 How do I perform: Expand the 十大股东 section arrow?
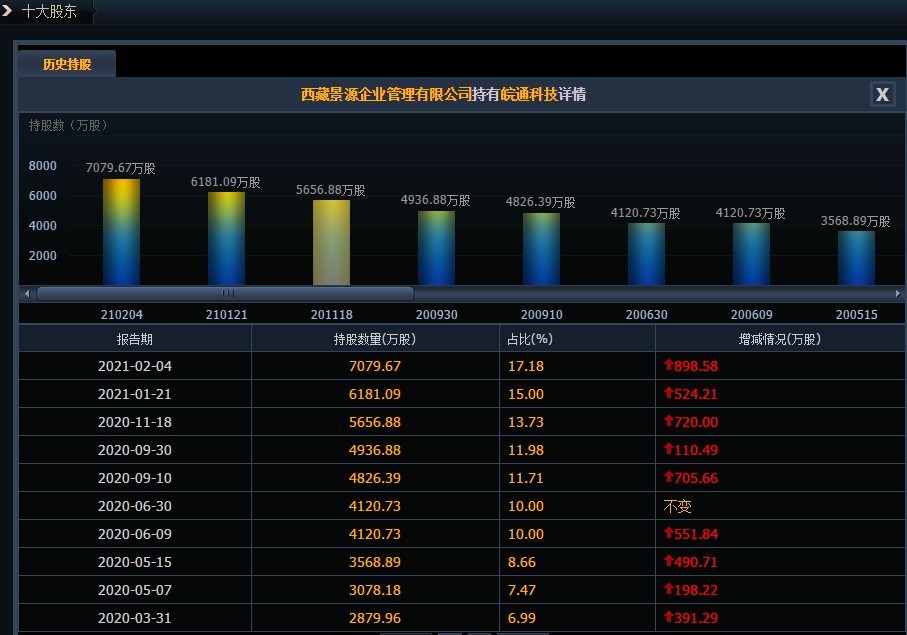7,10
